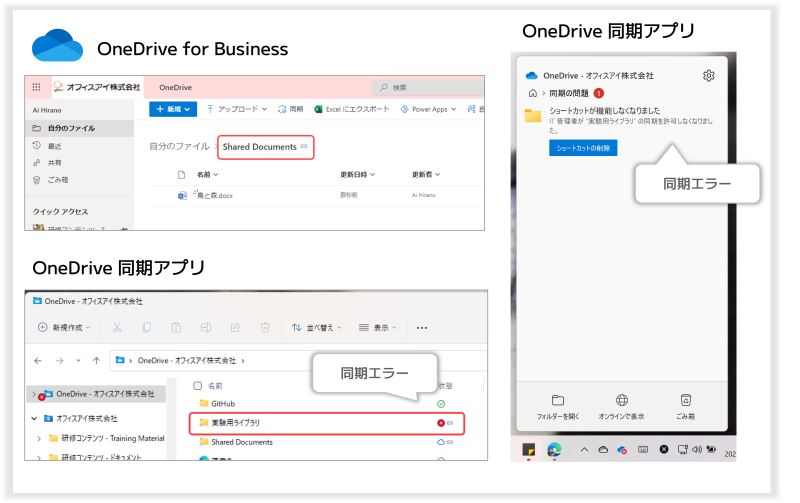Open the 並べ替え sort dropdown

316,328
